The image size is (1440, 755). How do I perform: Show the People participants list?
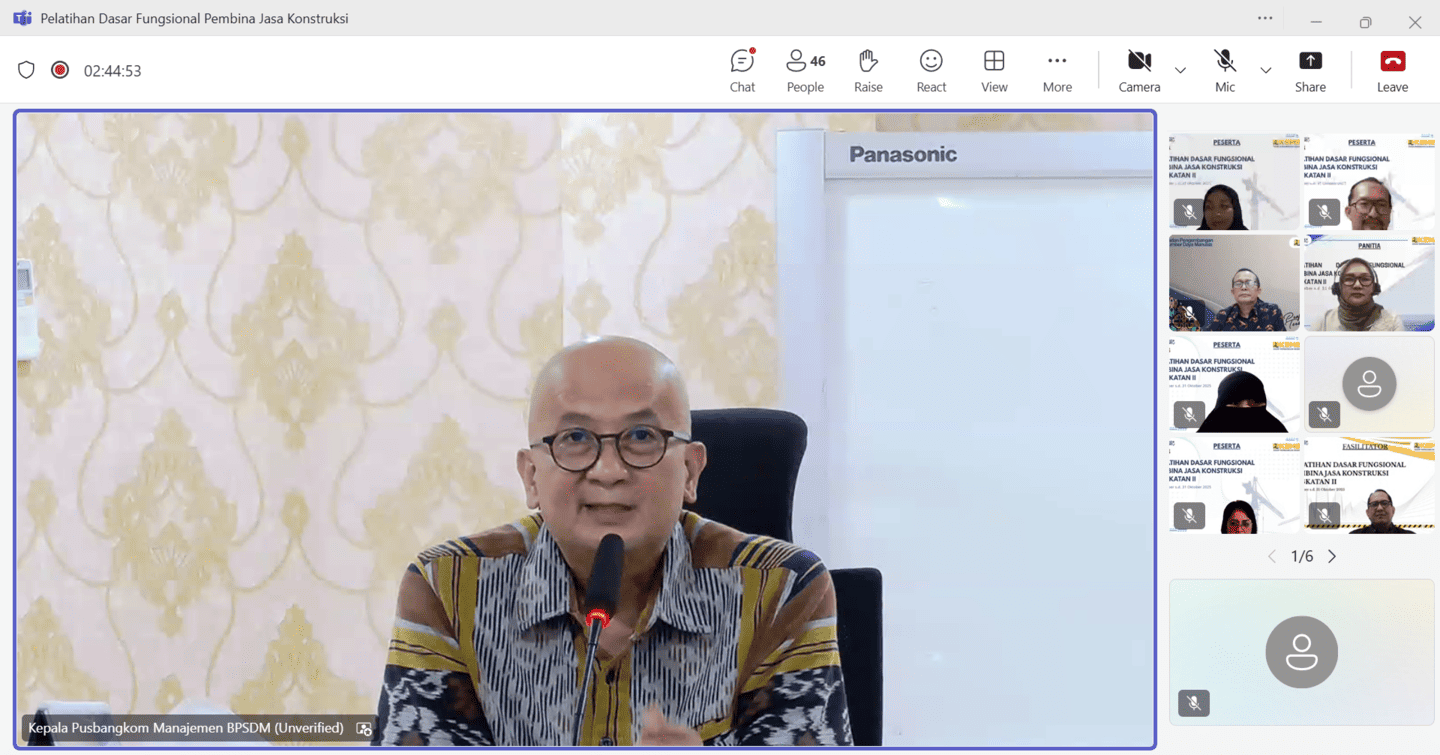coord(805,71)
